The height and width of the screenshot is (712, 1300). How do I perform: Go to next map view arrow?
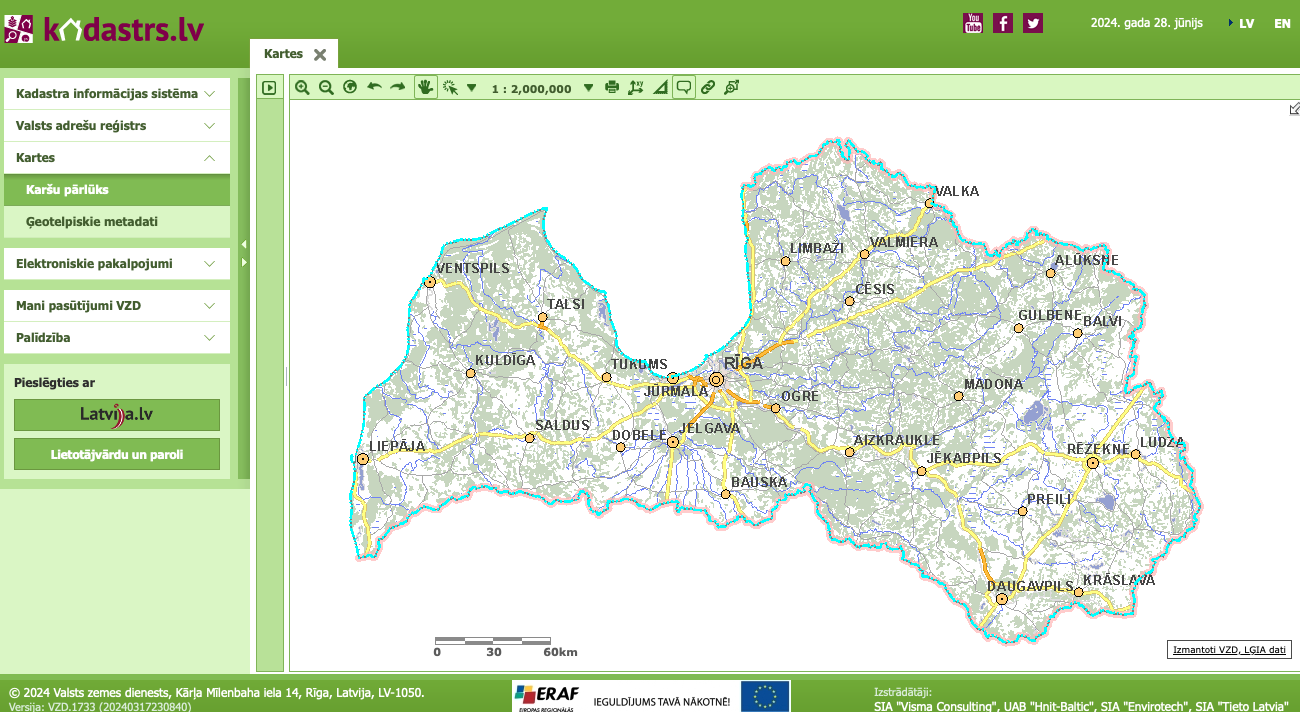tap(398, 88)
